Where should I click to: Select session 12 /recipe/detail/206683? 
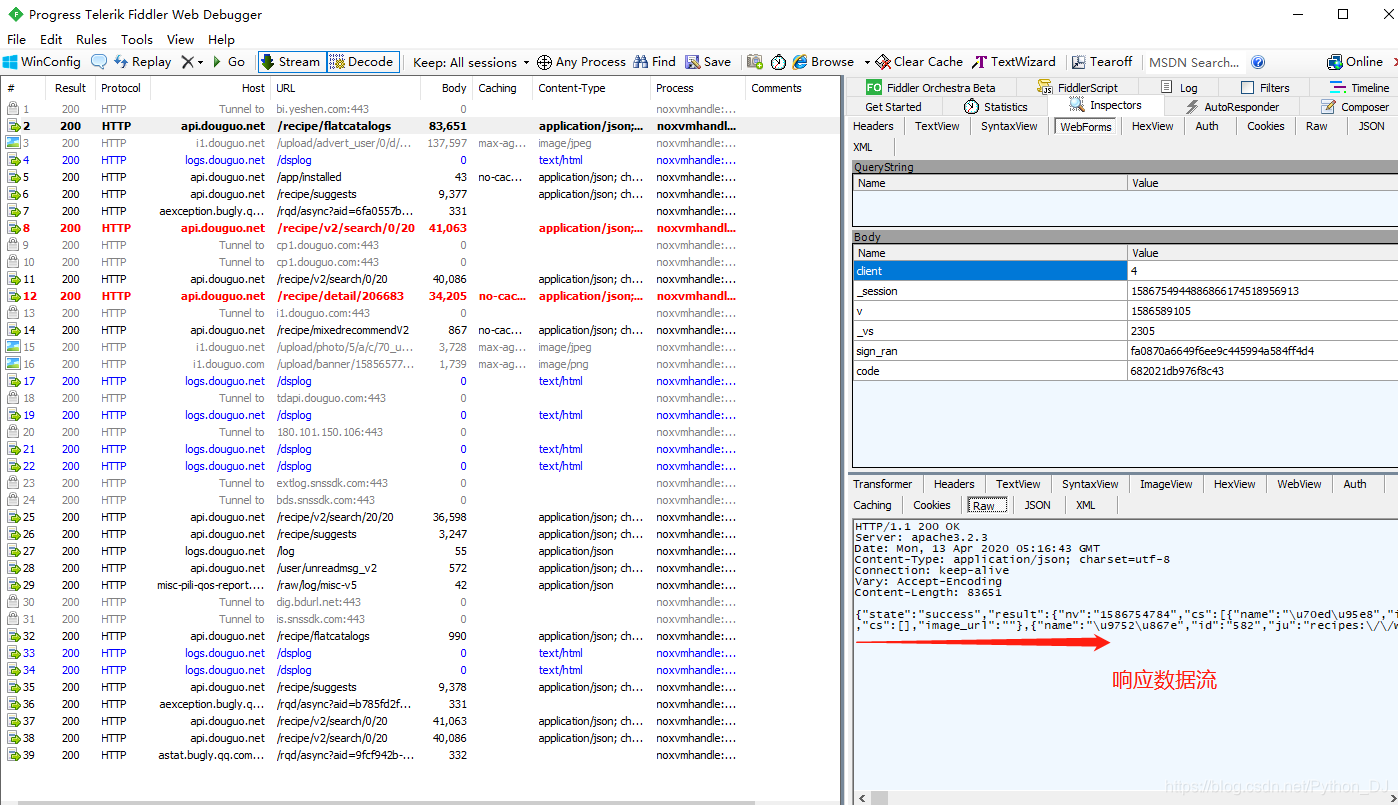420,296
